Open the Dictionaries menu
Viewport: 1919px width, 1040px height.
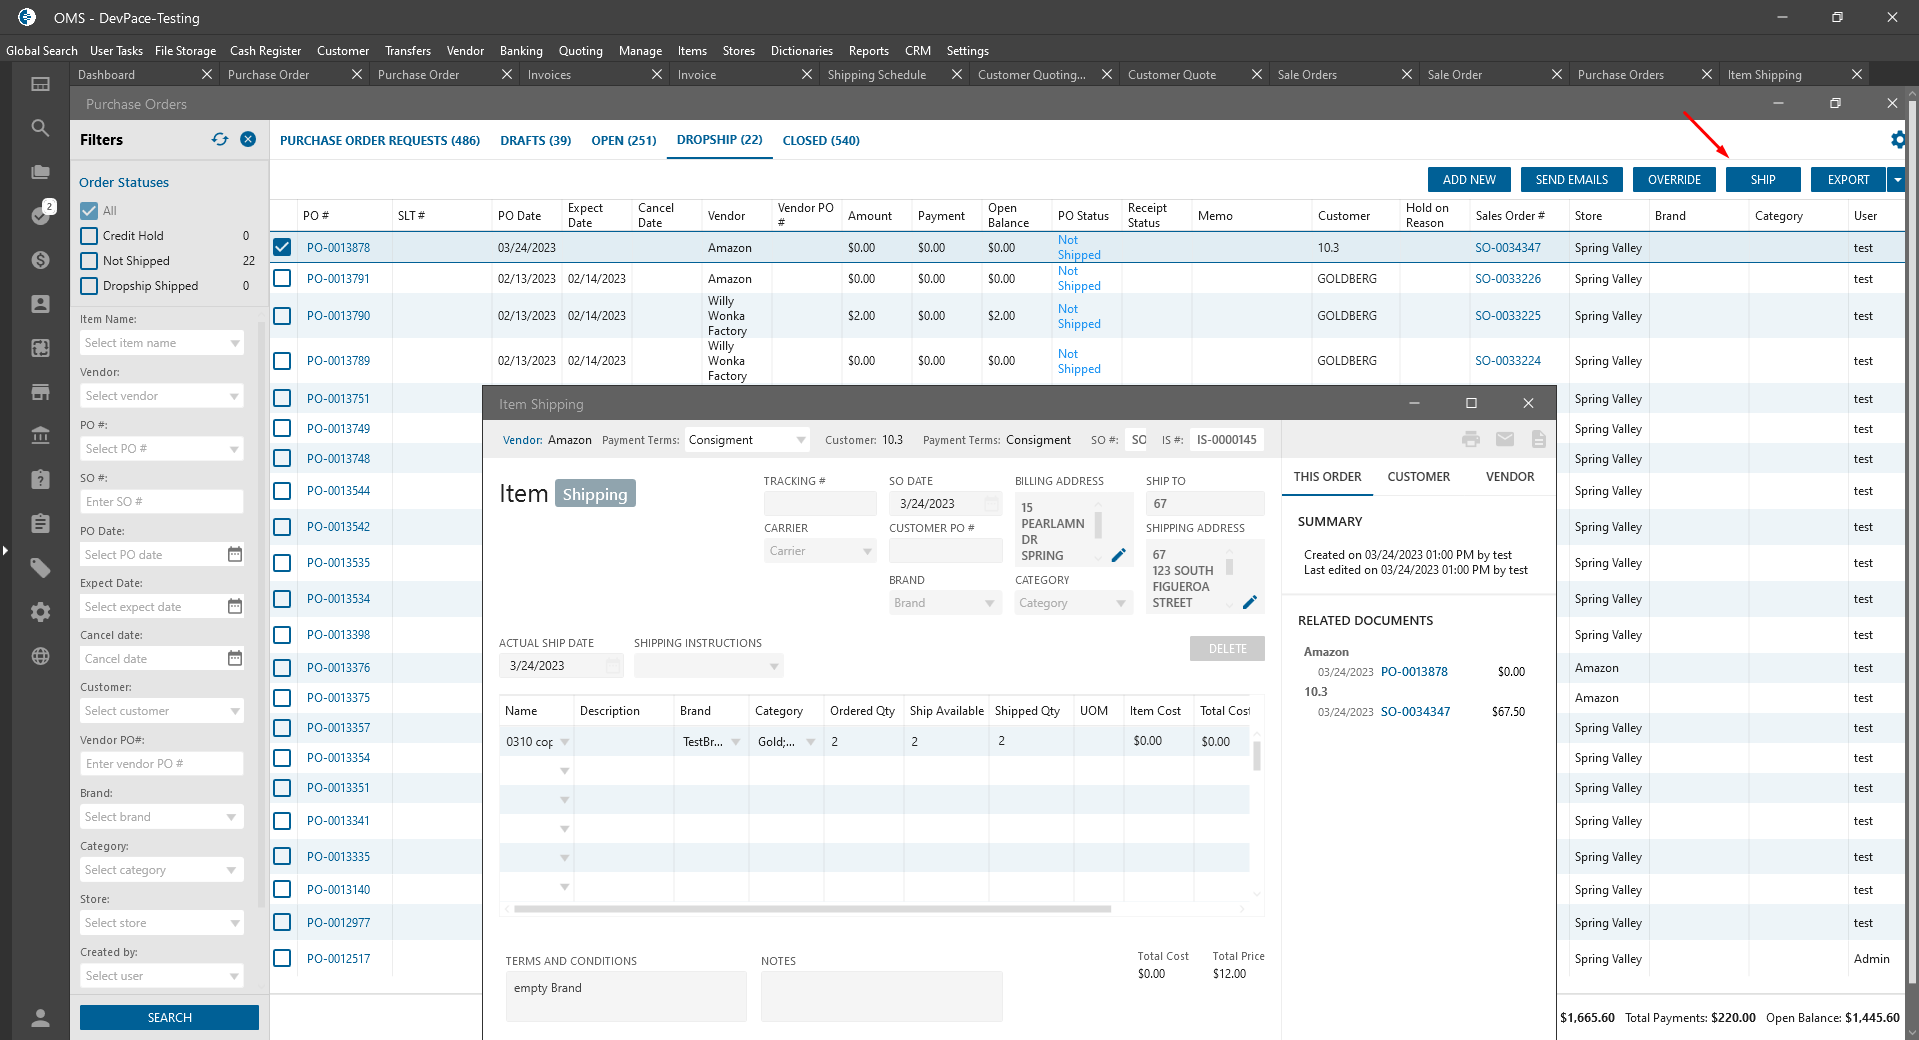coord(801,51)
